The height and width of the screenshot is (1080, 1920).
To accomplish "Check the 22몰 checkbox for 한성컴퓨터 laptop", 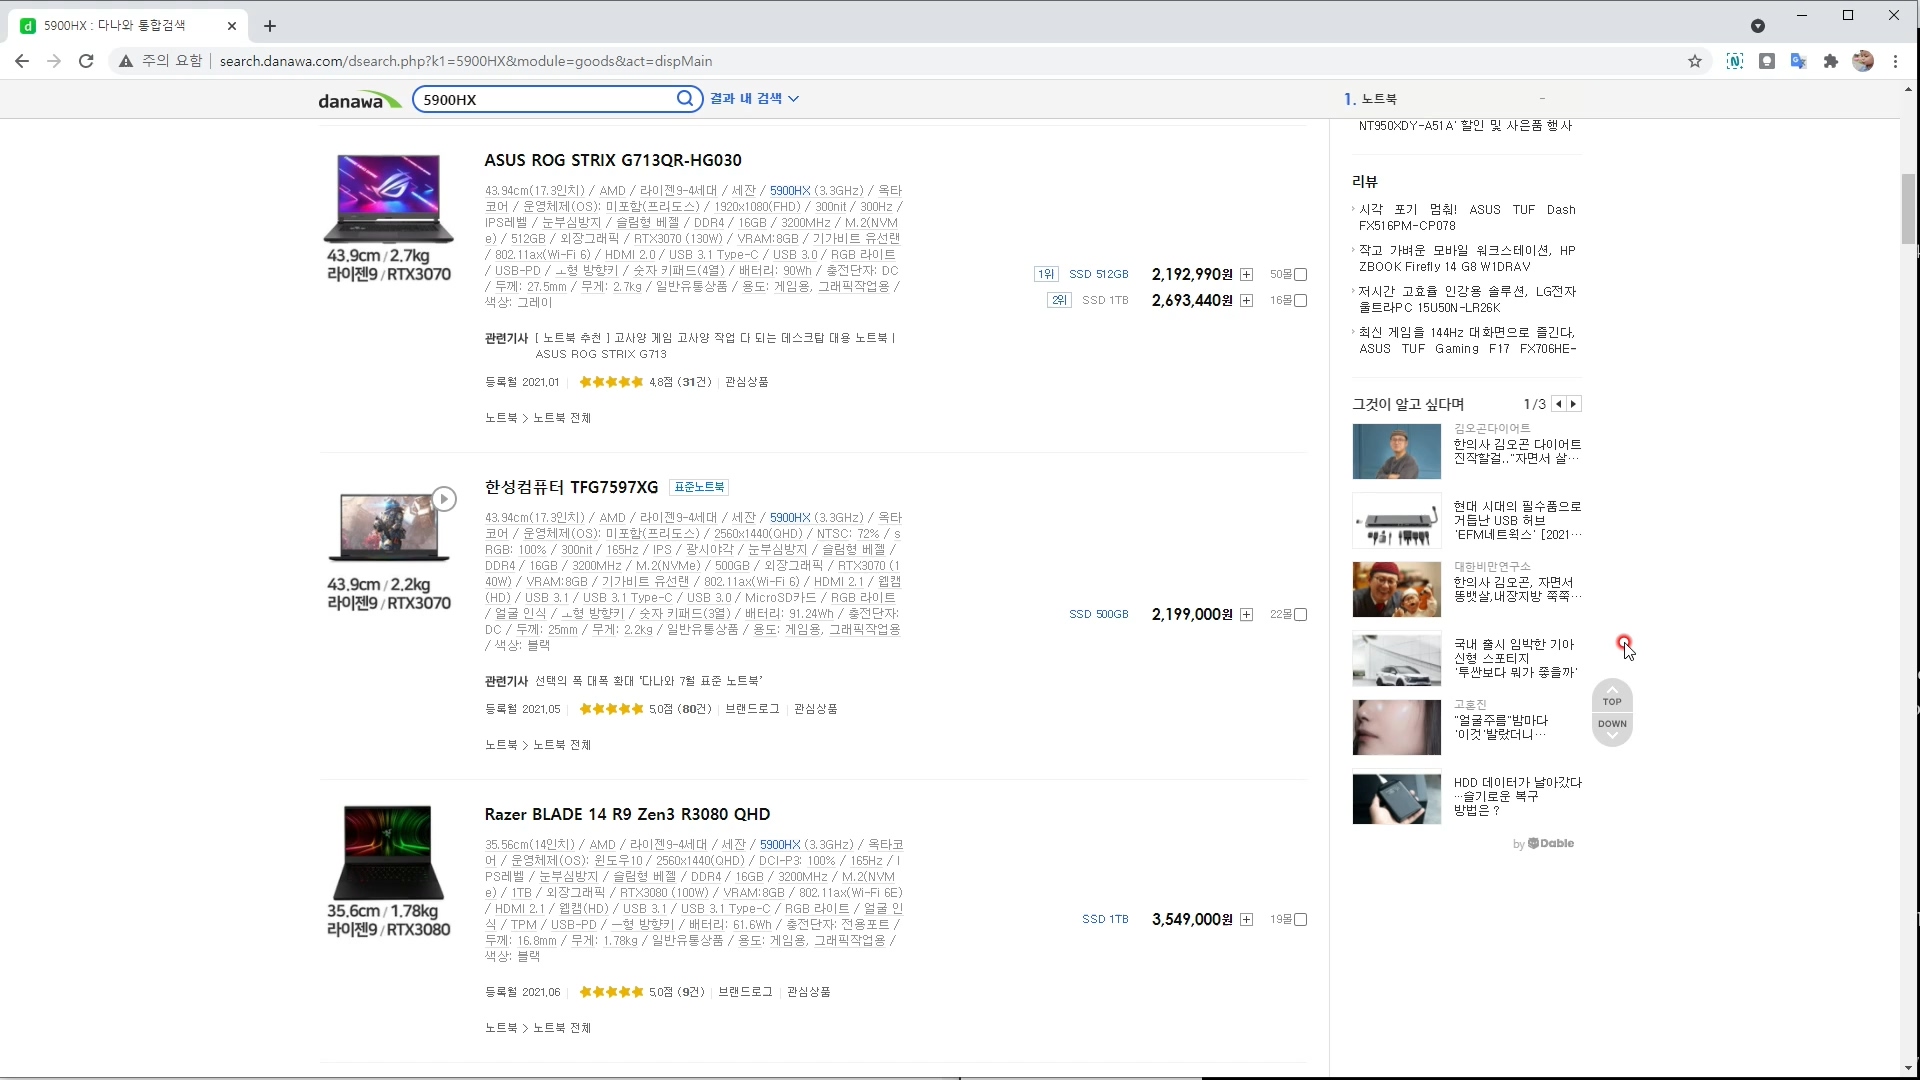I will (x=1301, y=615).
